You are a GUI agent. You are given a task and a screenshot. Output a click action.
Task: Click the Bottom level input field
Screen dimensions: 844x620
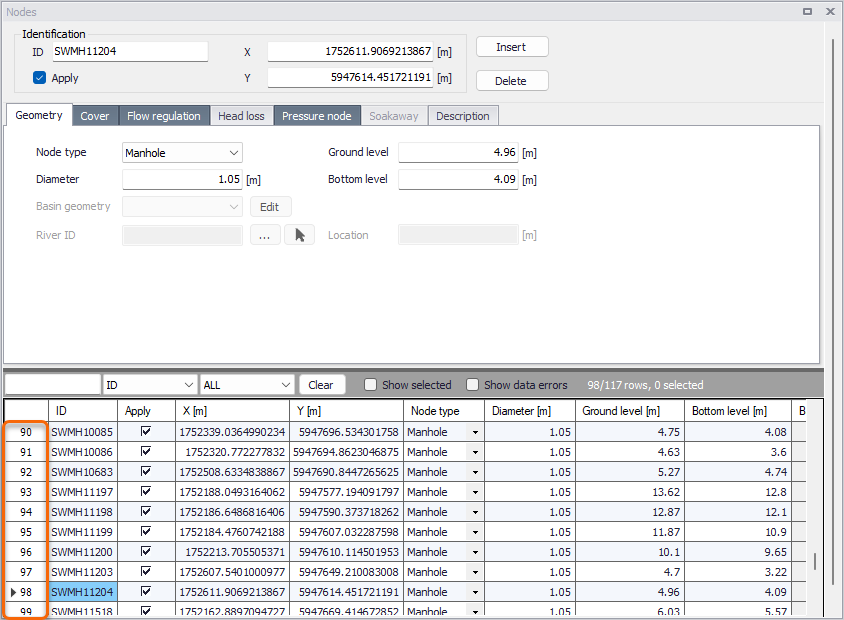458,179
